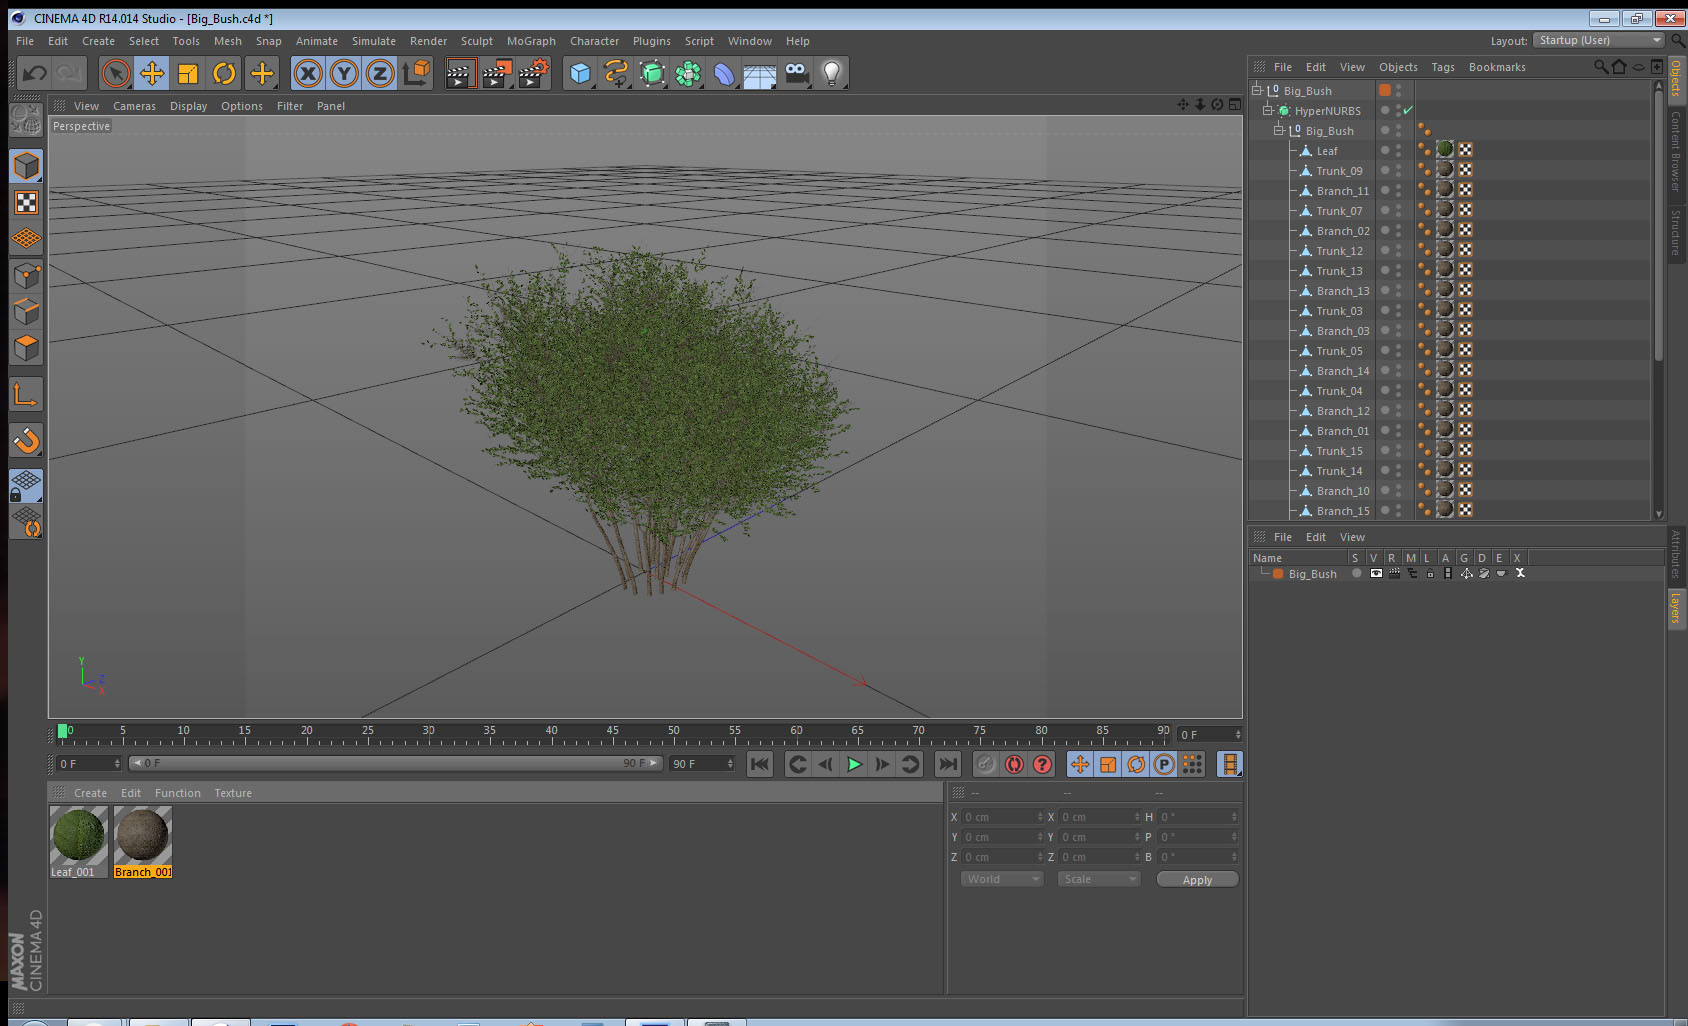Collapse the top Big_Bush object tree
Screen dimensions: 1688x1026
1257,90
